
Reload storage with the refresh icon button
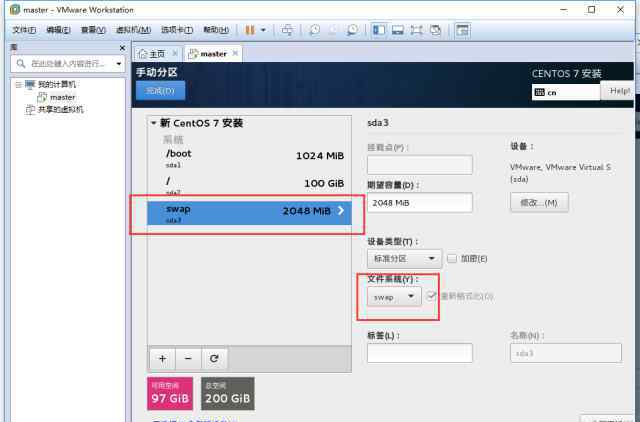[214, 358]
